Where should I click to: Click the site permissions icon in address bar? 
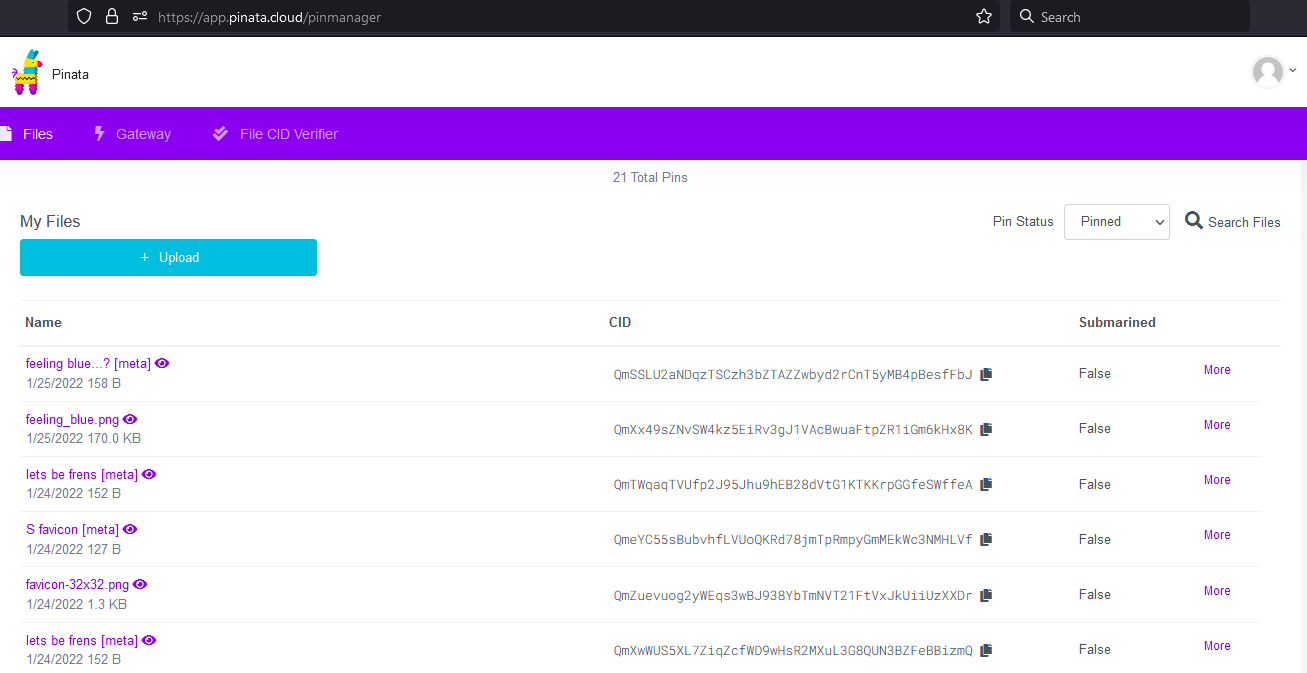(x=139, y=16)
